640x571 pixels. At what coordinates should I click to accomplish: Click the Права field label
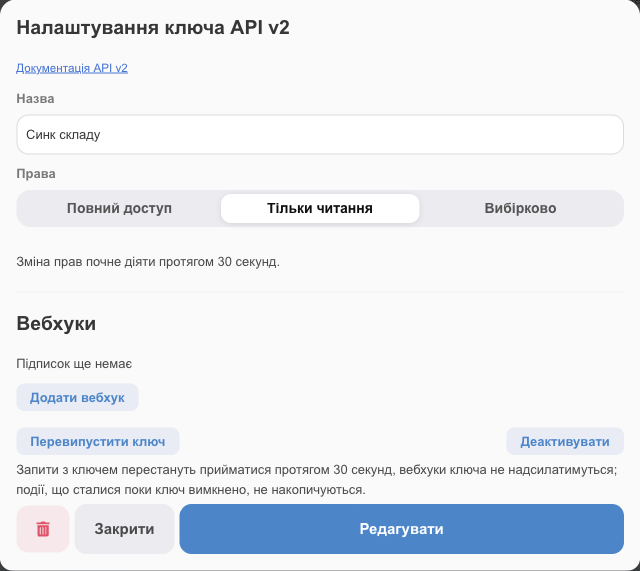[x=36, y=174]
